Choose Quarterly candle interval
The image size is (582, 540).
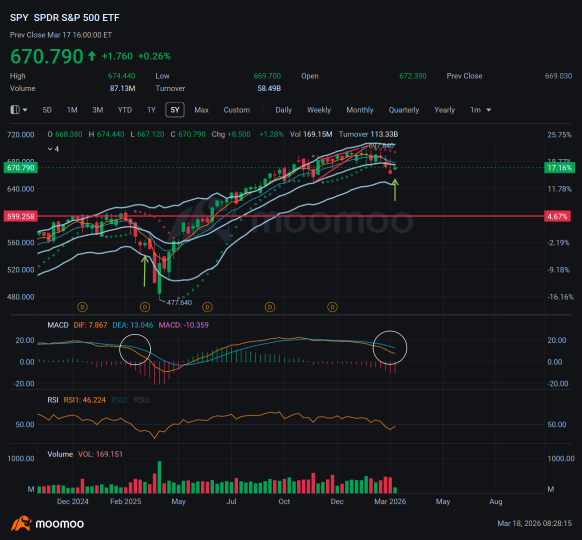click(x=404, y=110)
